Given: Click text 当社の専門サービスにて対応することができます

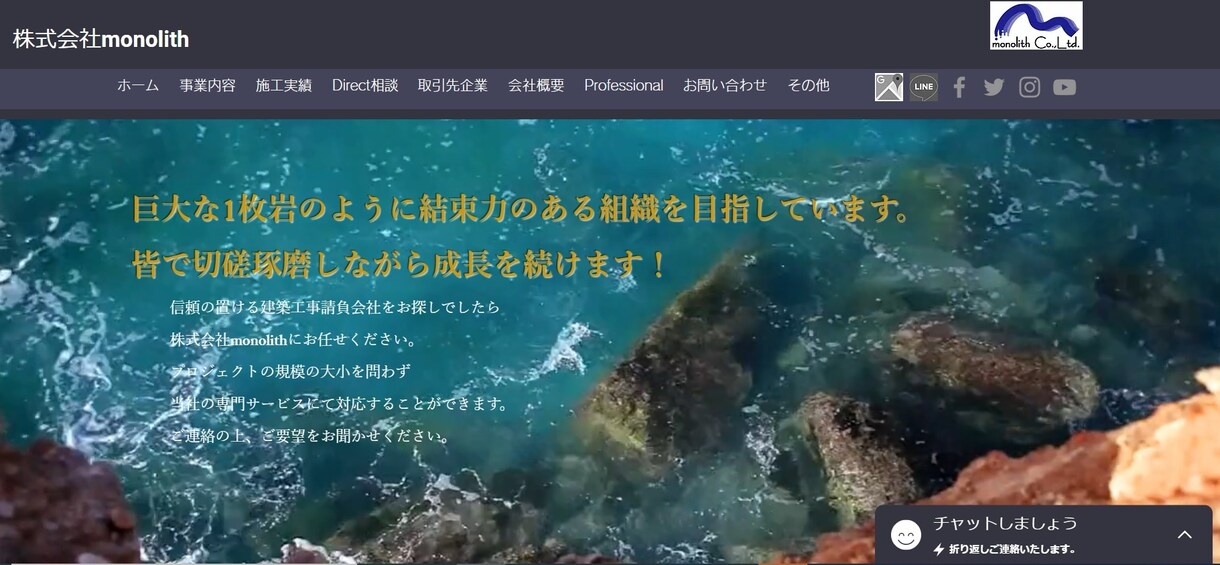Looking at the screenshot, I should [339, 404].
